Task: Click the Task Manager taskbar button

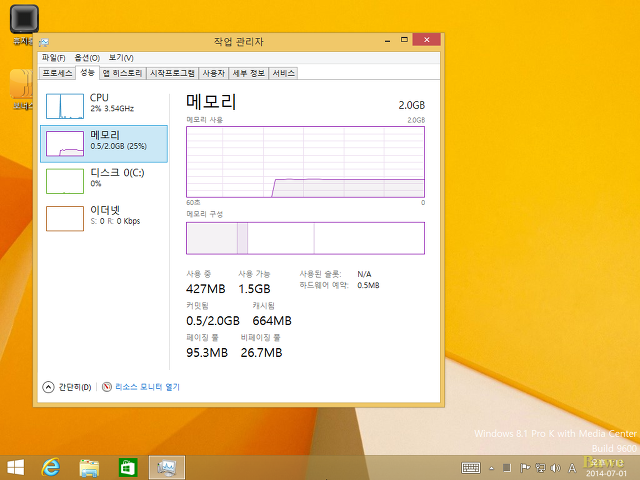Action: click(167, 467)
